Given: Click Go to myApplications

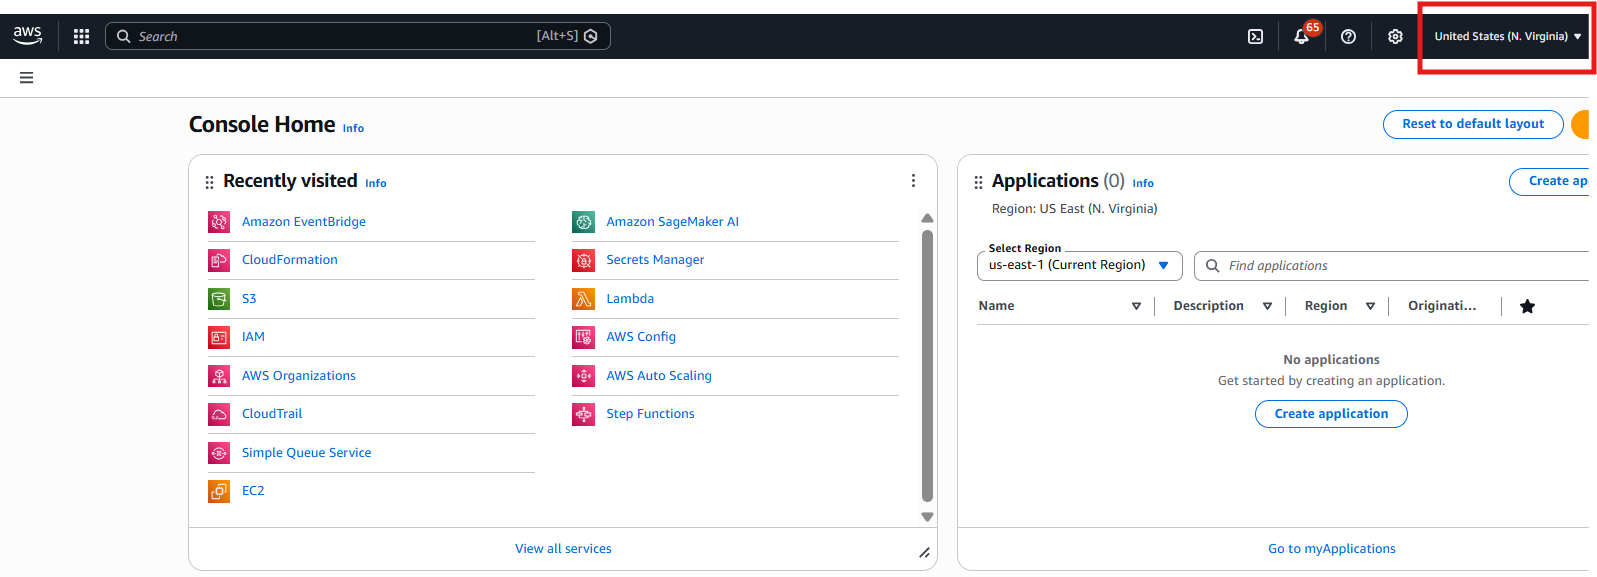Looking at the screenshot, I should [x=1332, y=549].
